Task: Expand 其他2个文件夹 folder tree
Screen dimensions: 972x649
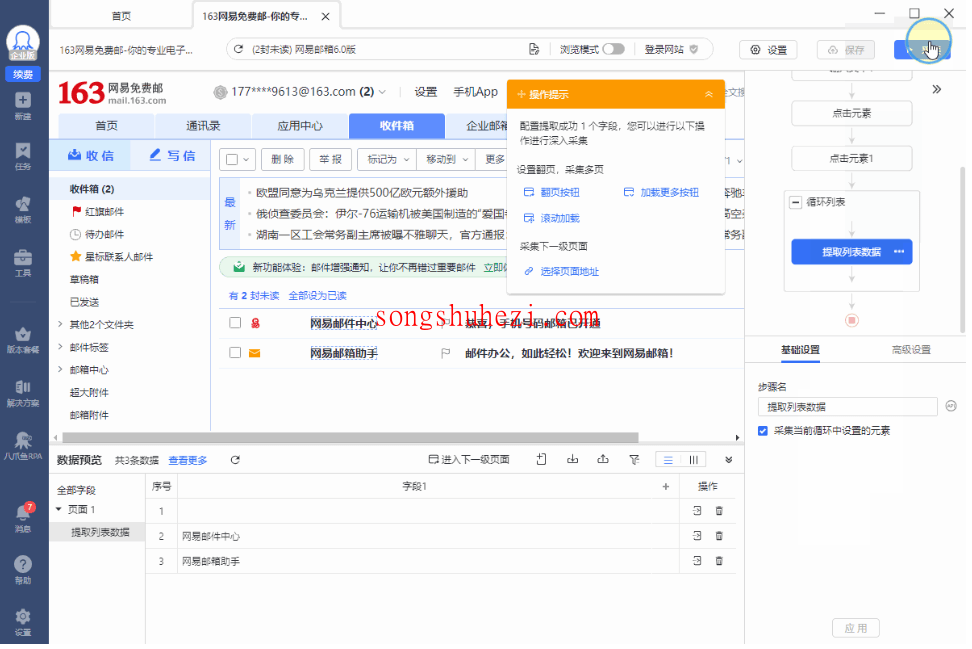Action: pos(60,324)
